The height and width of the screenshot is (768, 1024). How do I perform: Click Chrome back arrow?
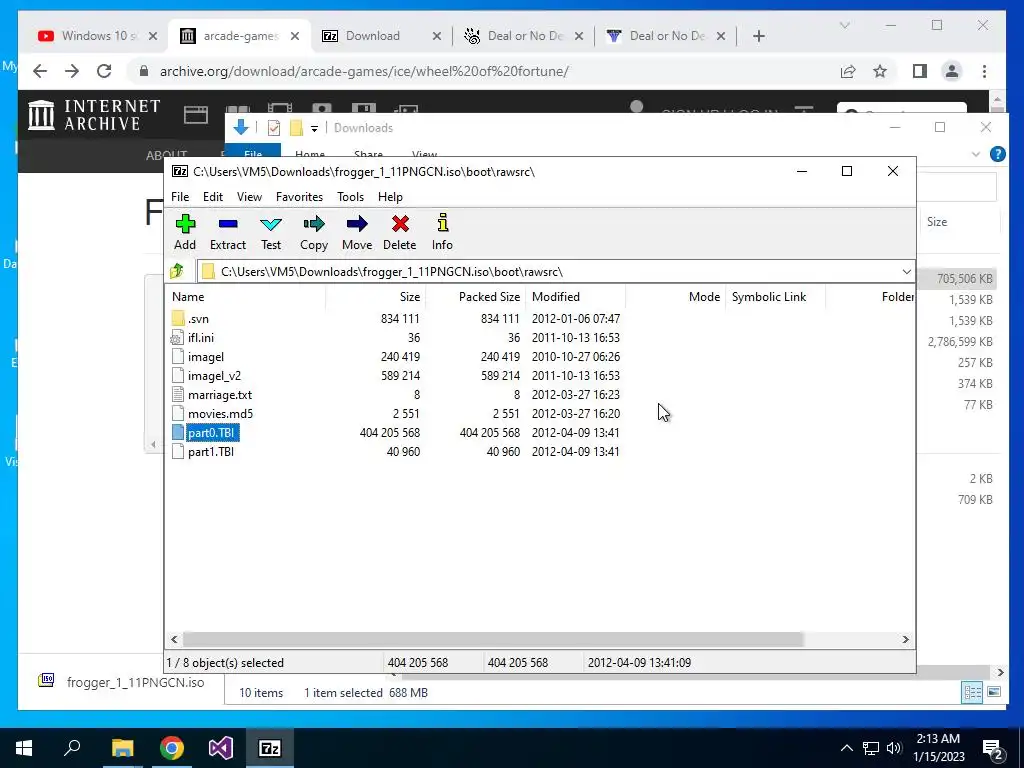[40, 71]
